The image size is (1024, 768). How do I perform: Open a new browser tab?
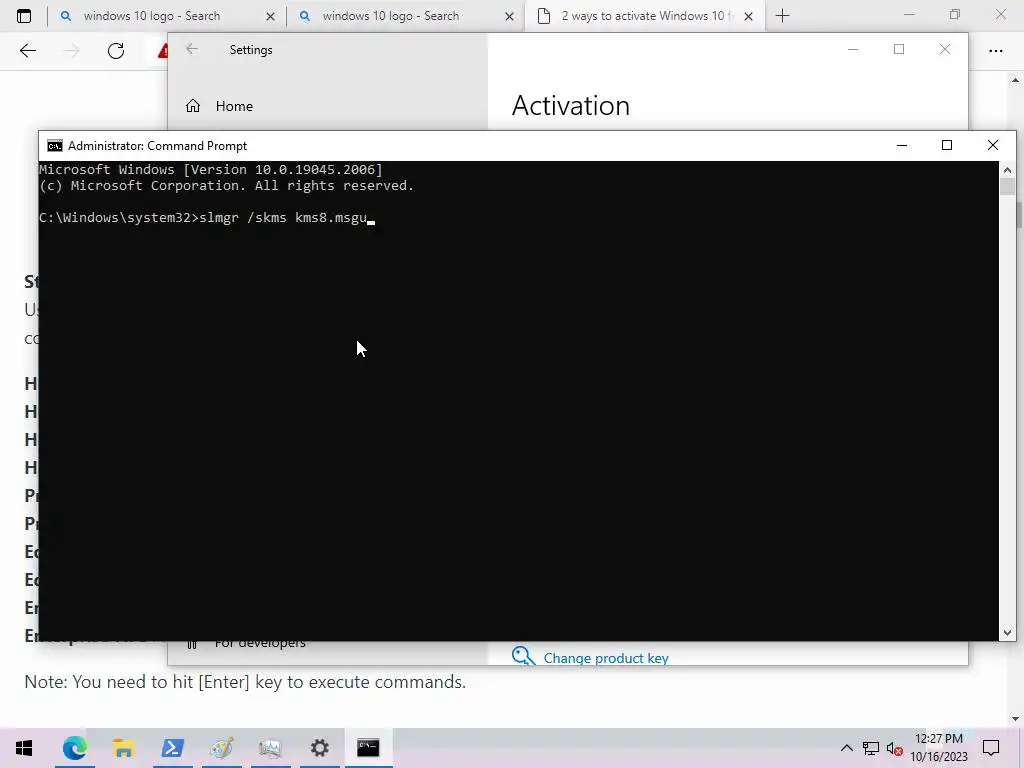(782, 16)
